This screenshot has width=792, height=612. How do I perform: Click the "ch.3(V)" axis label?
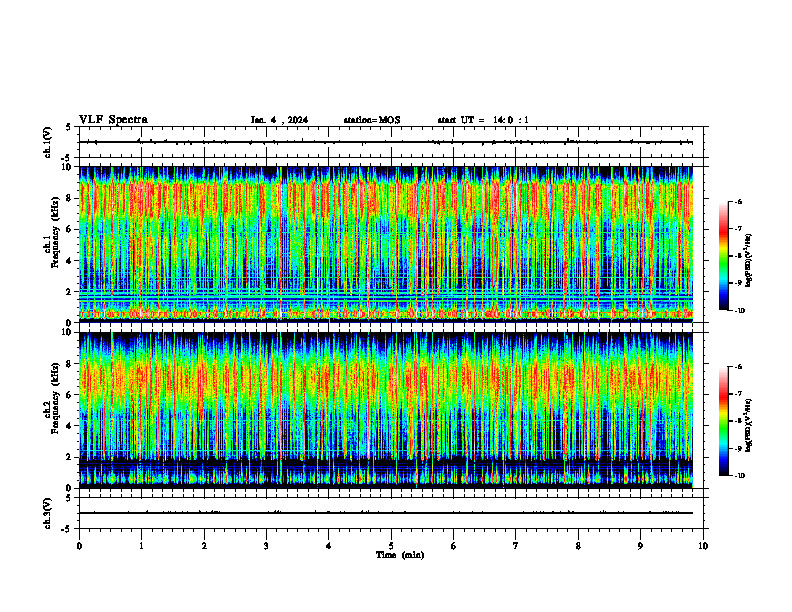47,513
